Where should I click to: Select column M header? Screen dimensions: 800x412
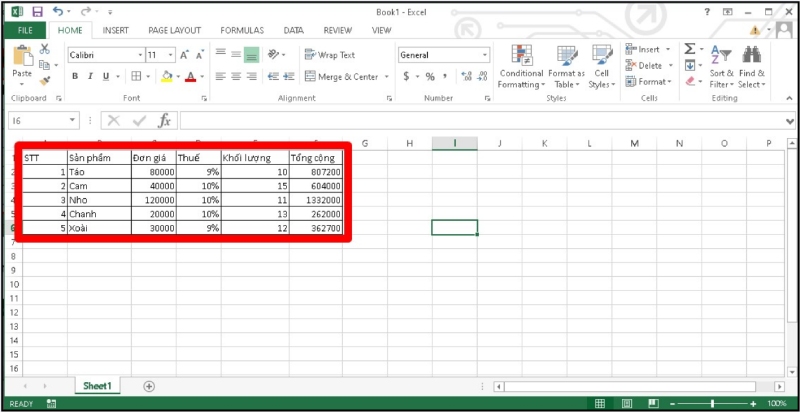pos(634,144)
